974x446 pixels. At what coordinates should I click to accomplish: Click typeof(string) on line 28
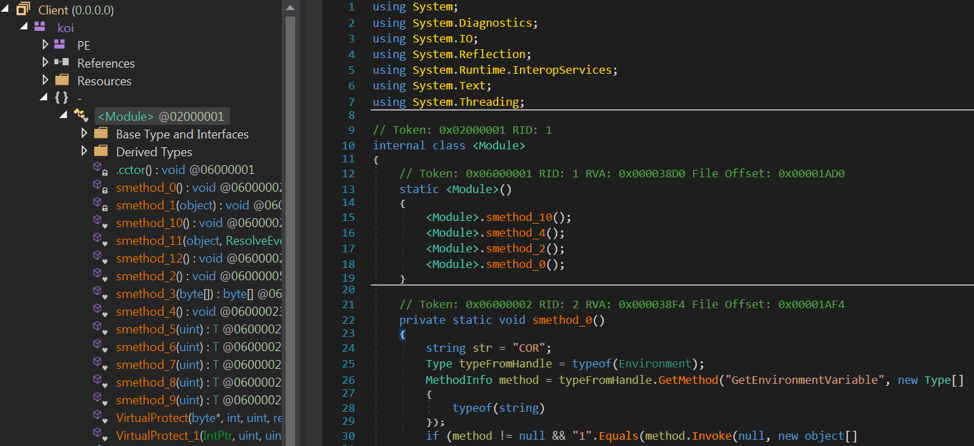(499, 407)
